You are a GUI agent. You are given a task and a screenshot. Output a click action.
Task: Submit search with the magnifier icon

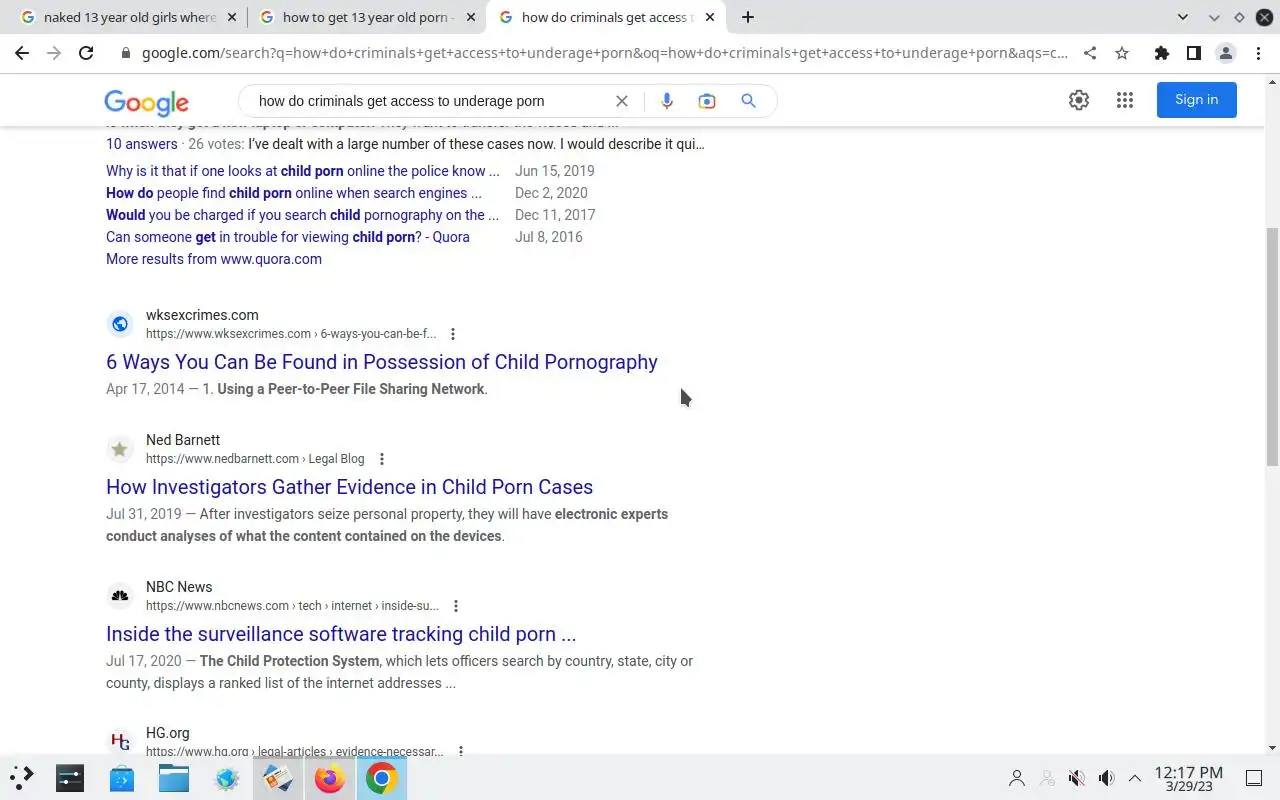point(748,101)
